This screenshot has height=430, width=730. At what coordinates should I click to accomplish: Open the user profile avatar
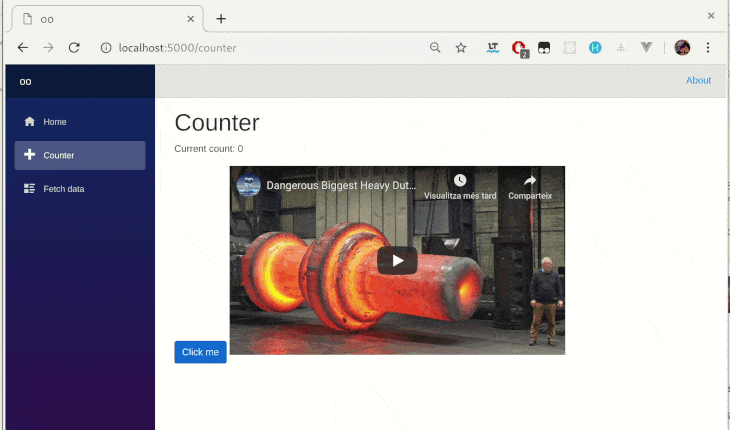tap(682, 47)
